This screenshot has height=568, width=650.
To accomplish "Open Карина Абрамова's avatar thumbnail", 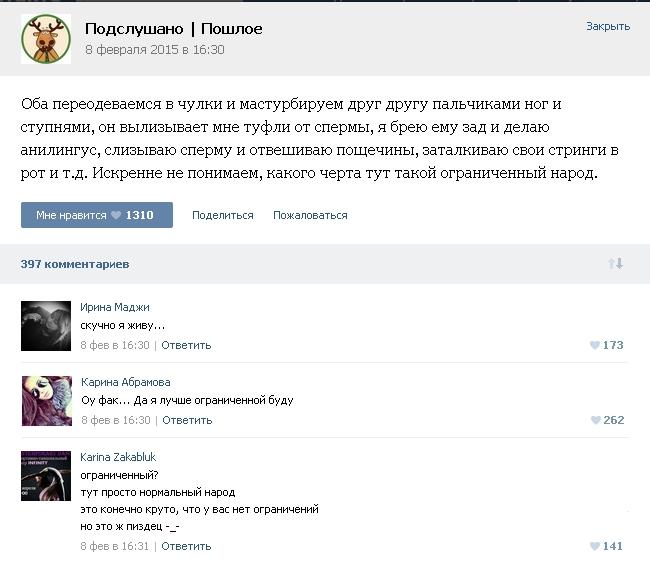I will tap(47, 401).
